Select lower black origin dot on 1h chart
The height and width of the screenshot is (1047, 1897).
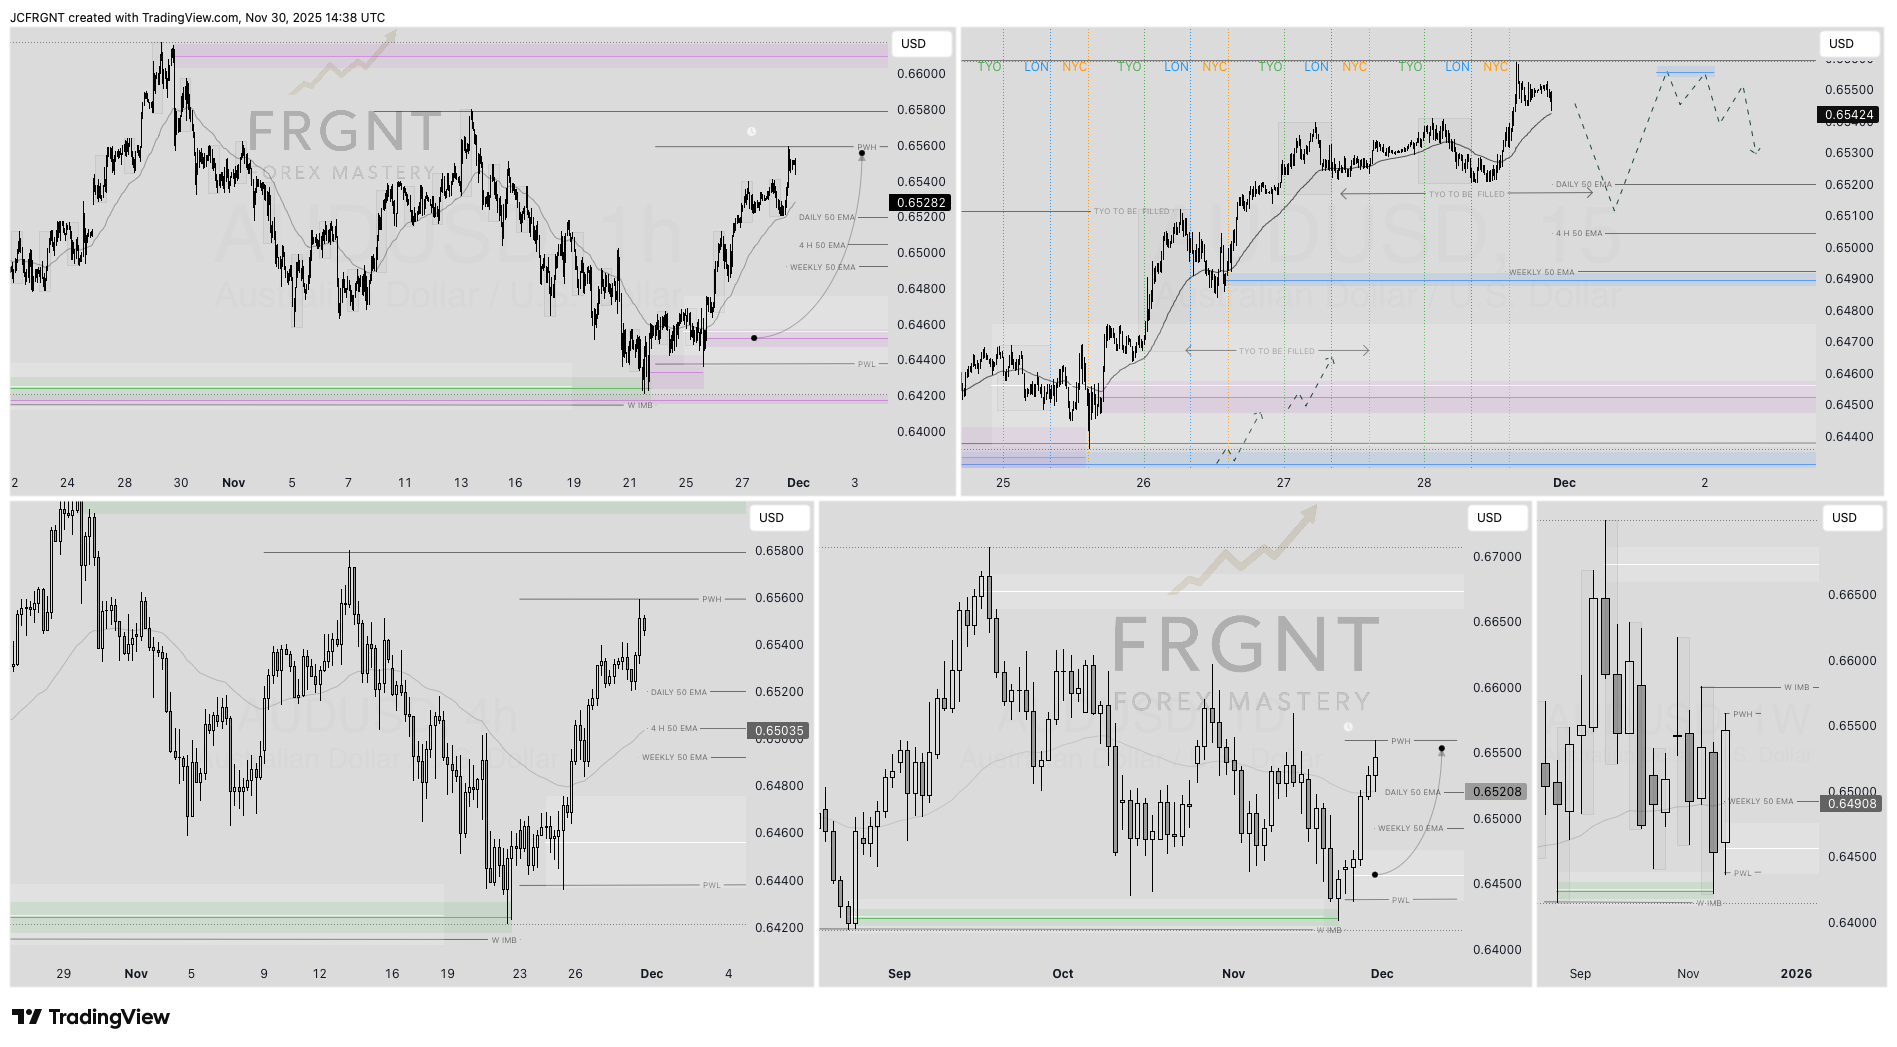click(x=753, y=338)
